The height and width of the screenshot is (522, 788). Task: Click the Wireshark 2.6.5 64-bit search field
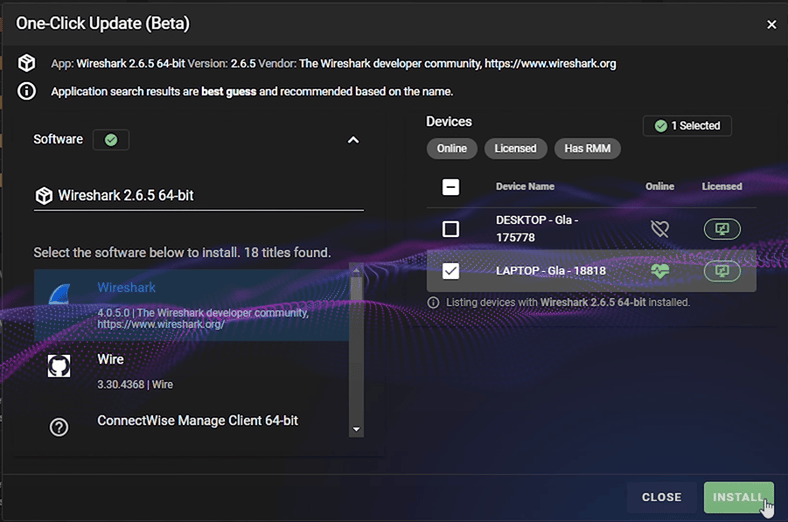[x=200, y=196]
